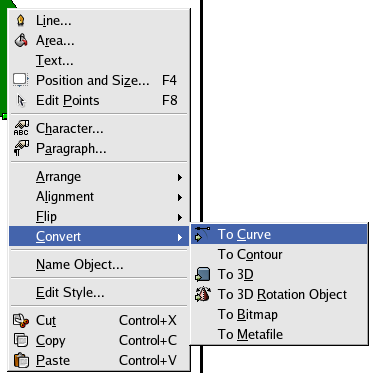373x373 pixels.
Task: Expand the Arrange submenu arrow
Action: (x=180, y=177)
